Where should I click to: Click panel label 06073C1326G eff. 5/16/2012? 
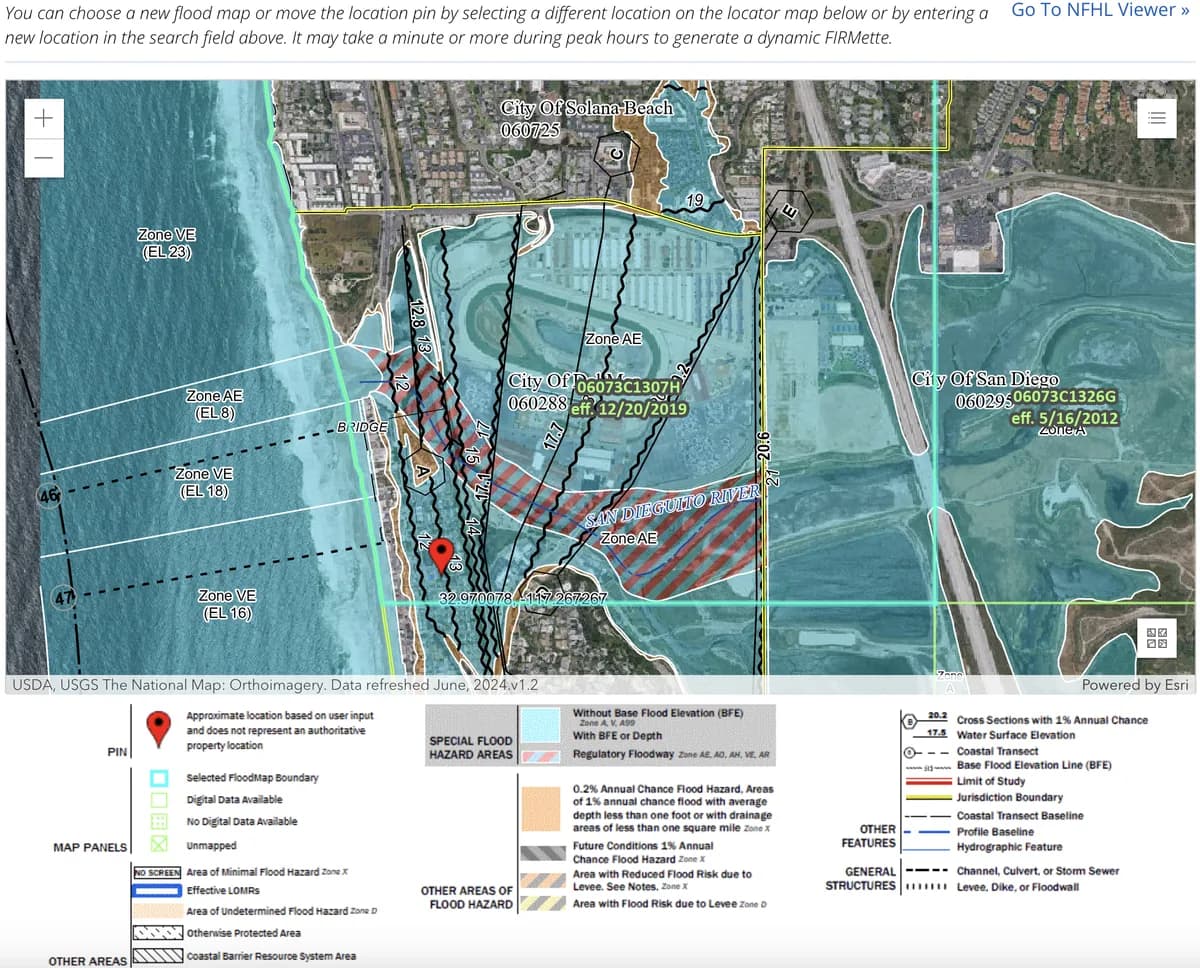(x=1064, y=408)
